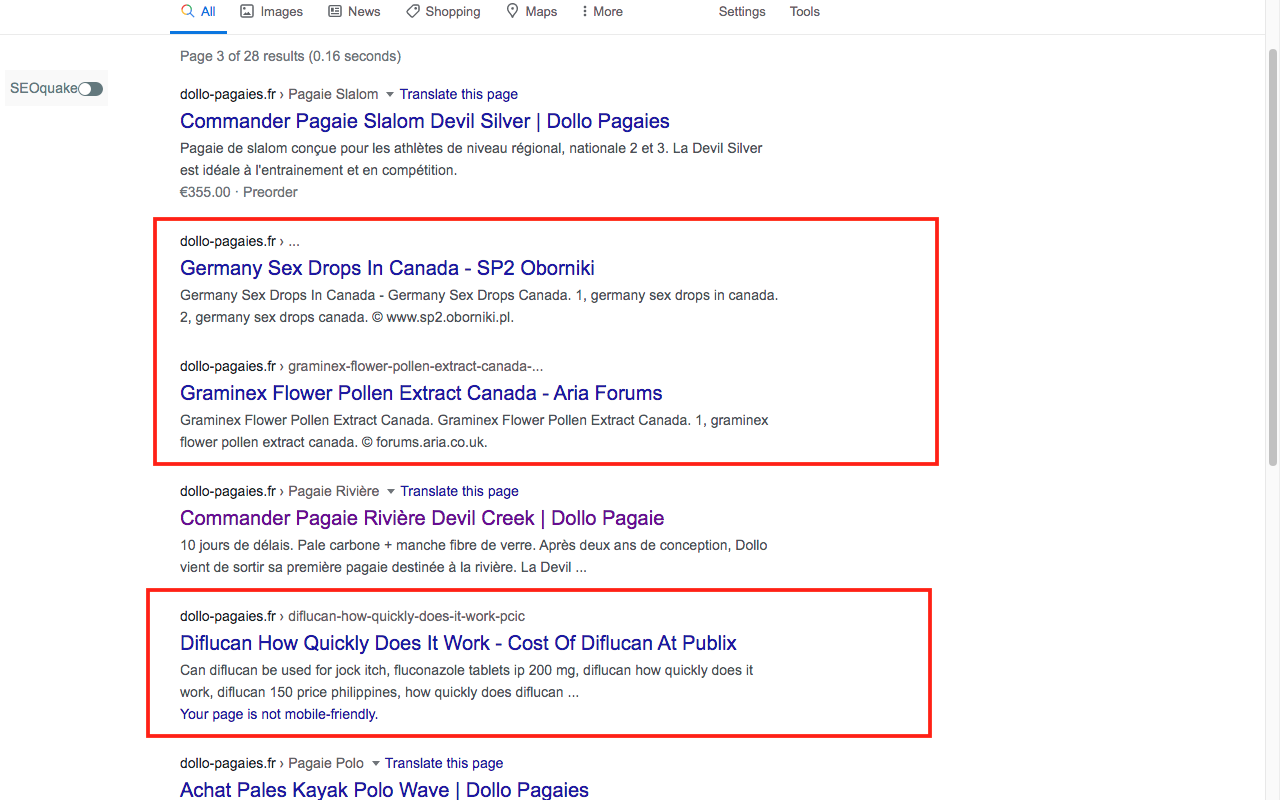This screenshot has height=800, width=1280.
Task: Switch to the Images tab
Action: click(271, 12)
